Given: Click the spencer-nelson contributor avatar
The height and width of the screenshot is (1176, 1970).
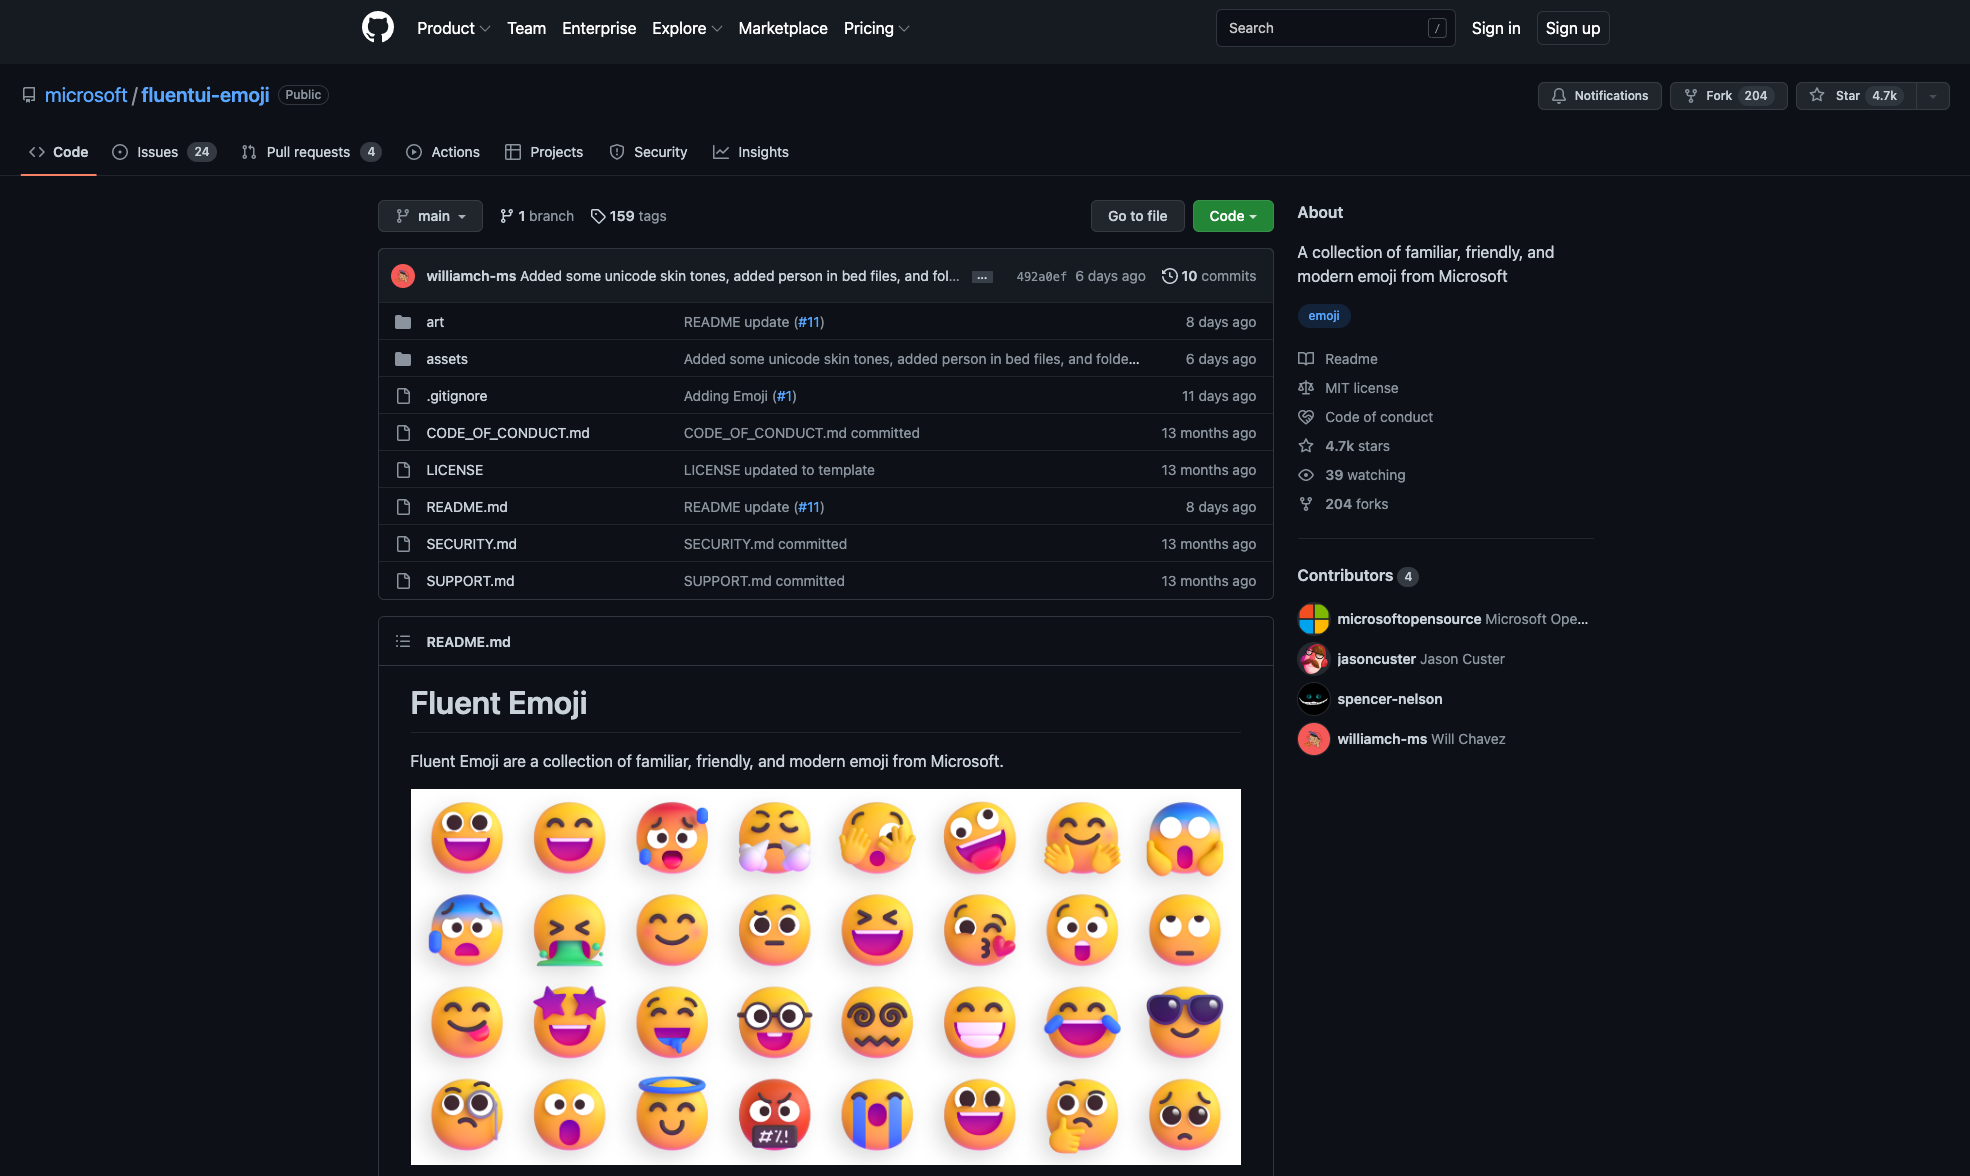Looking at the screenshot, I should click(1313, 699).
